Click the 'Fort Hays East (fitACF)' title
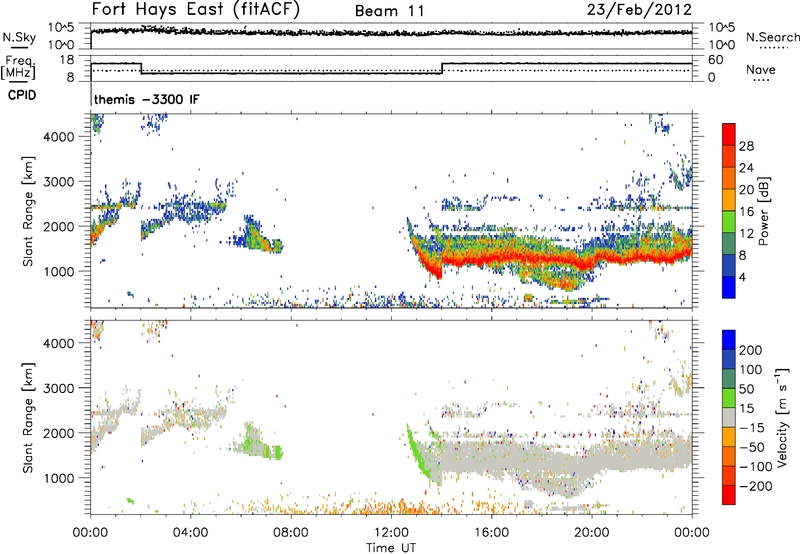The width and height of the screenshot is (800, 554). click(195, 10)
